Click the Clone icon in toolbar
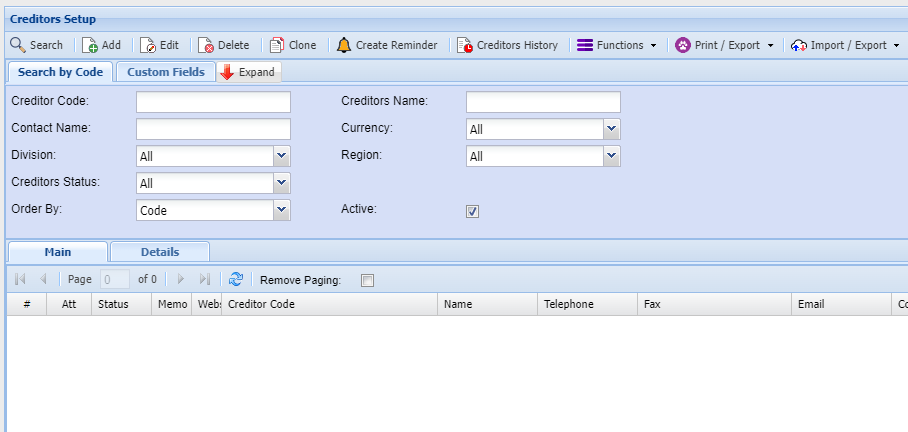 coord(277,45)
